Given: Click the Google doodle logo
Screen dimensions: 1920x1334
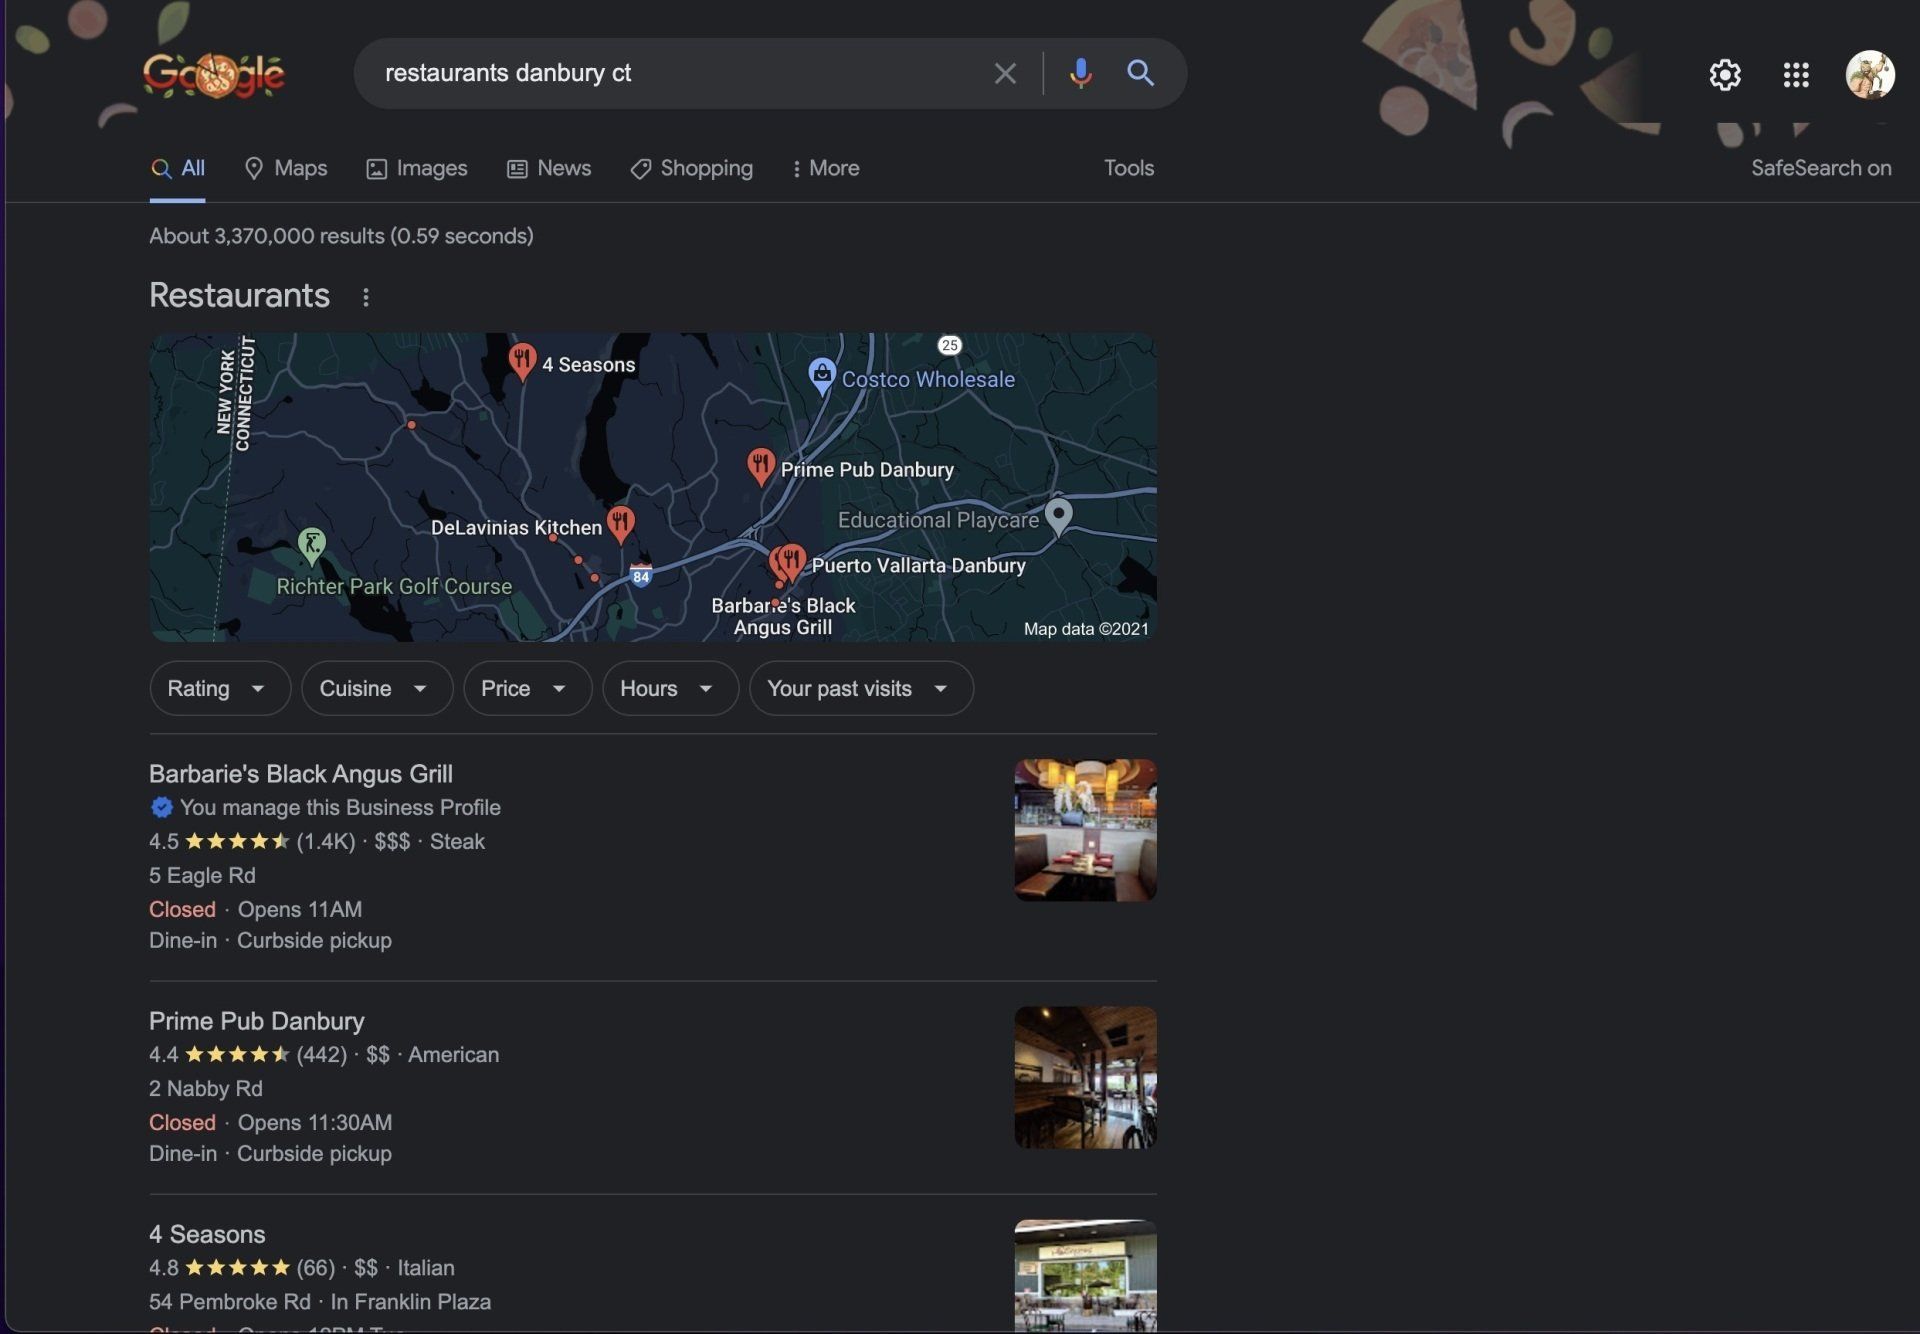Looking at the screenshot, I should [213, 74].
